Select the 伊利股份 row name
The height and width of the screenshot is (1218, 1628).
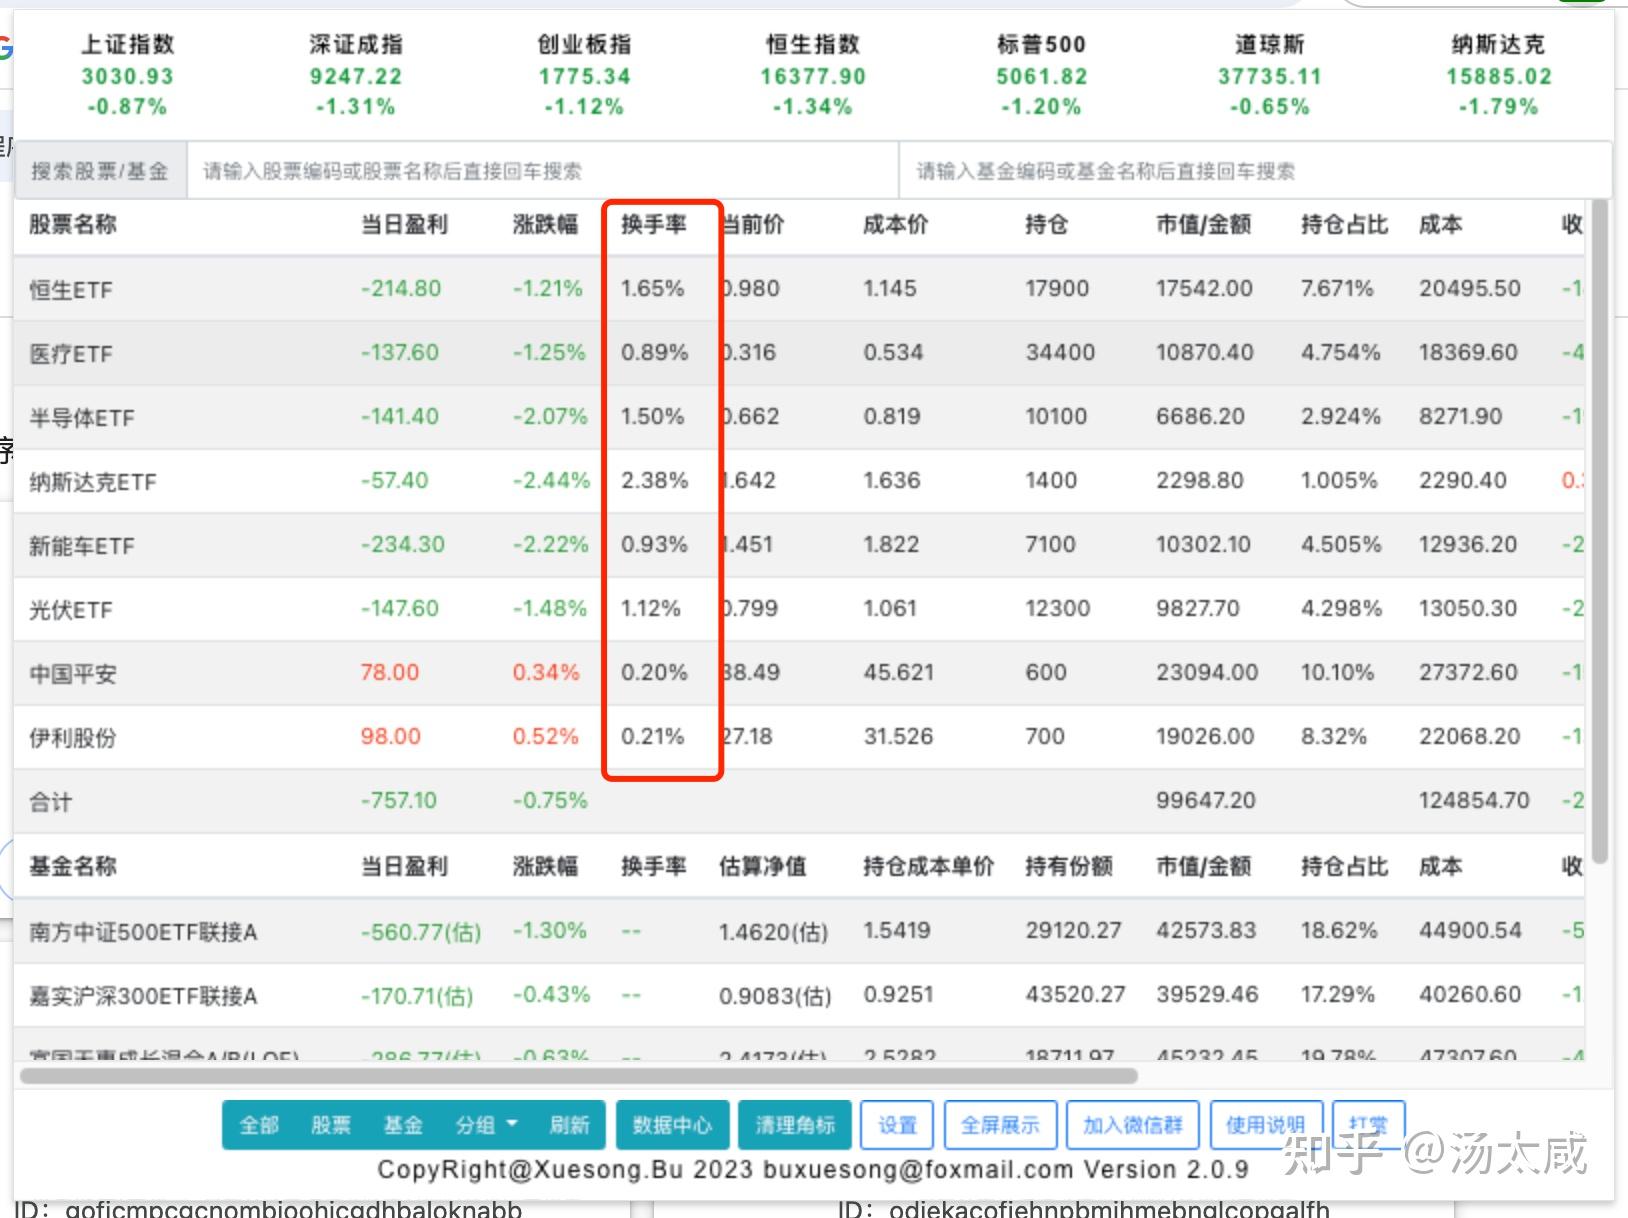coord(73,737)
